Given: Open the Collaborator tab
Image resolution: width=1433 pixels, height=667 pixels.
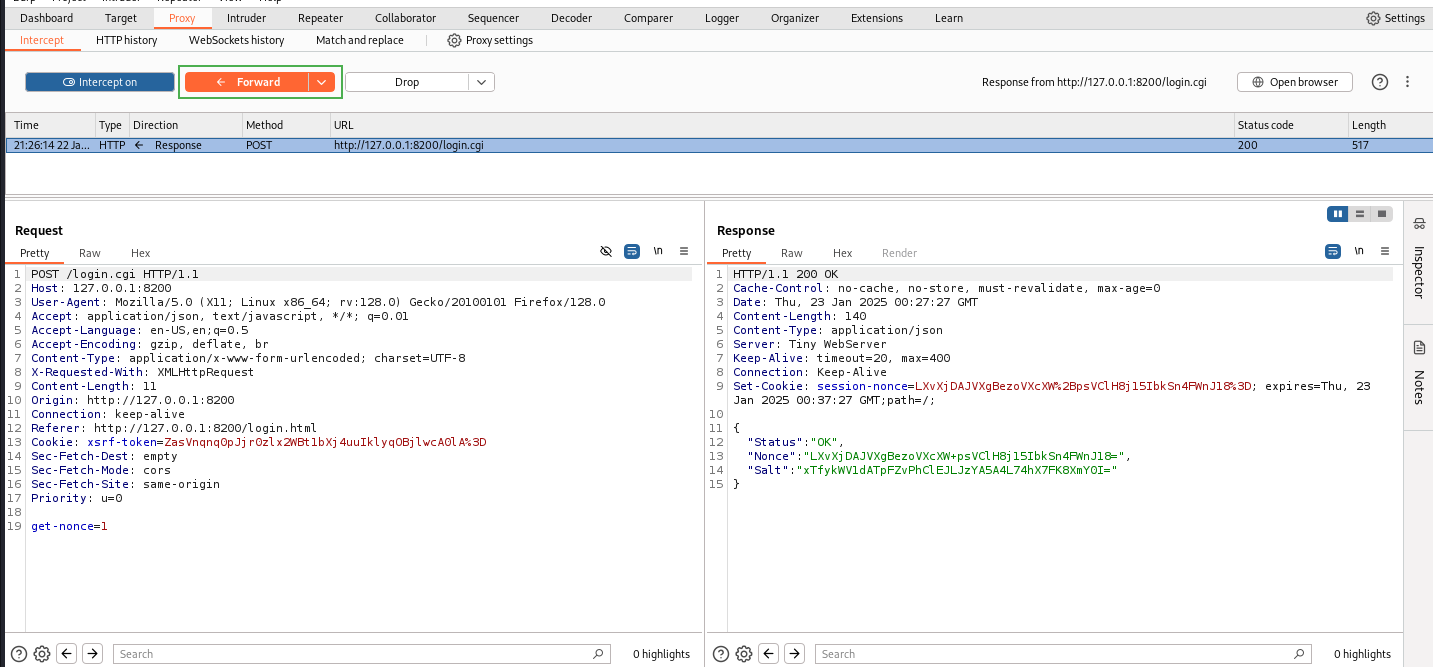Looking at the screenshot, I should (x=405, y=18).
